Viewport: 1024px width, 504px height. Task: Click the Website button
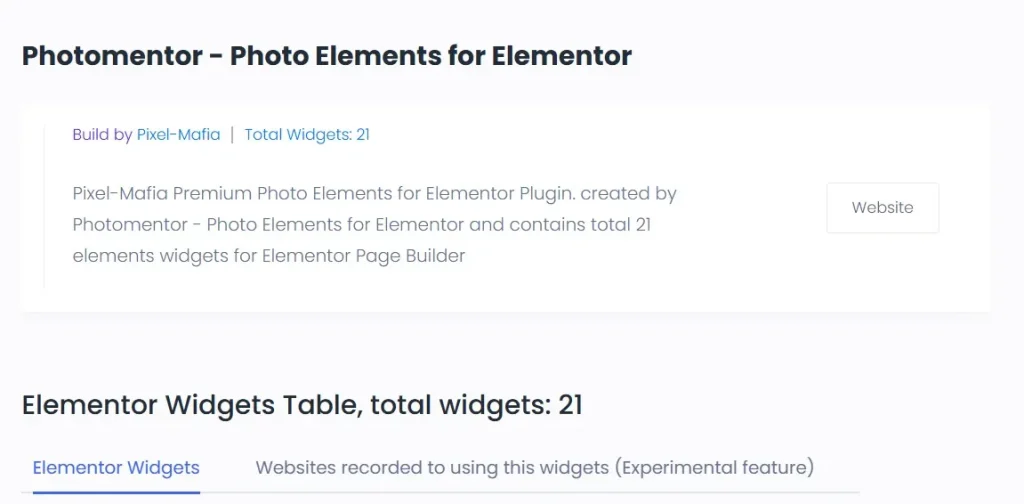[882, 208]
